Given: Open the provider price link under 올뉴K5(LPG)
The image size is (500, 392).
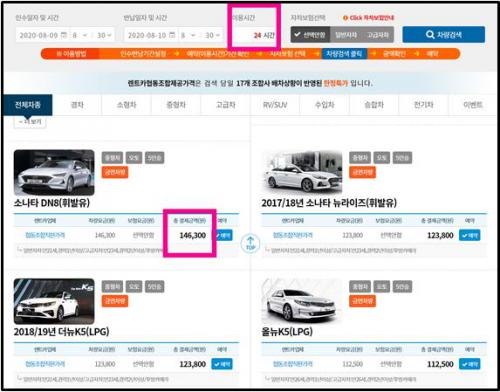Looking at the screenshot, I should tap(293, 364).
